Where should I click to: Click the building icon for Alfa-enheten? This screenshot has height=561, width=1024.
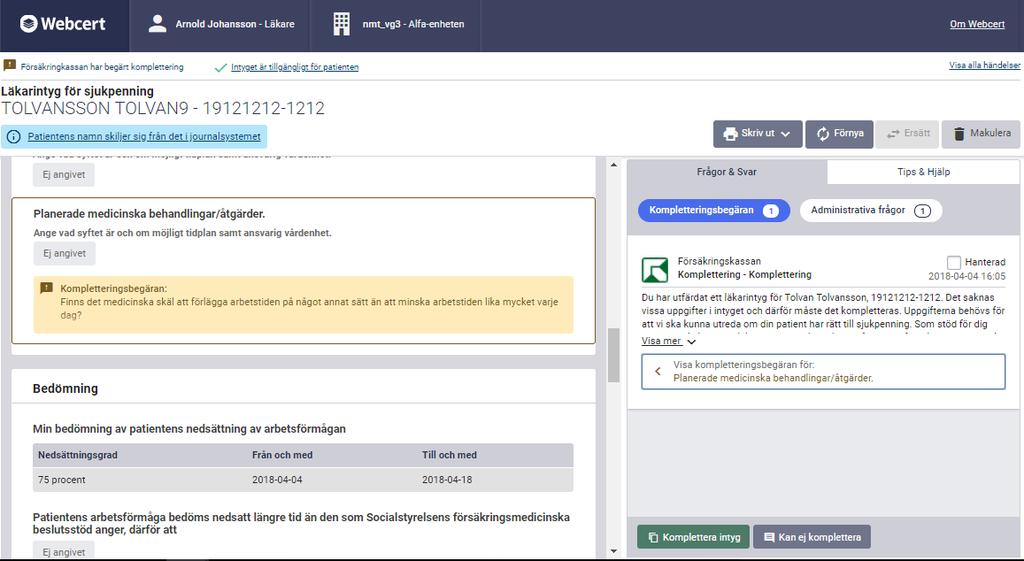(342, 24)
